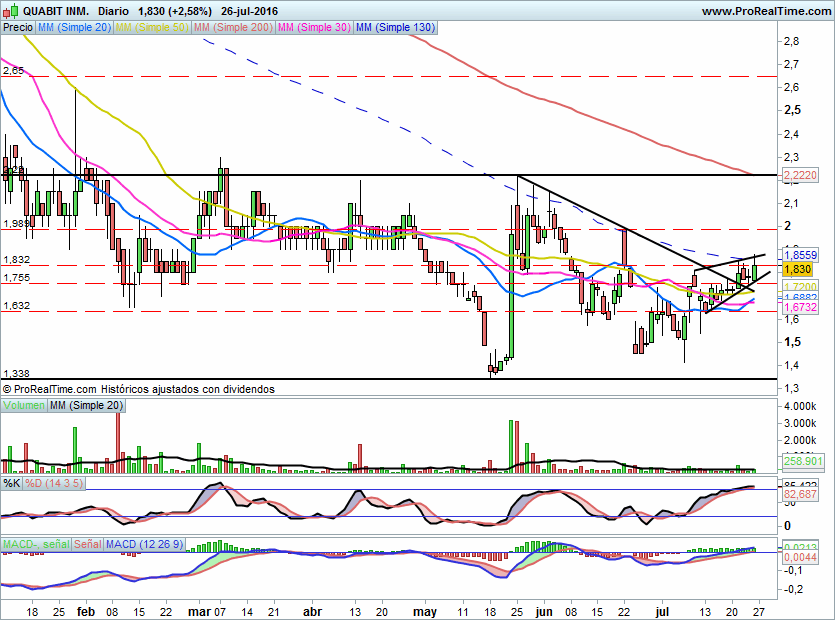Click the pink MM (Simple 30) label
The height and width of the screenshot is (620, 835).
(x=314, y=27)
